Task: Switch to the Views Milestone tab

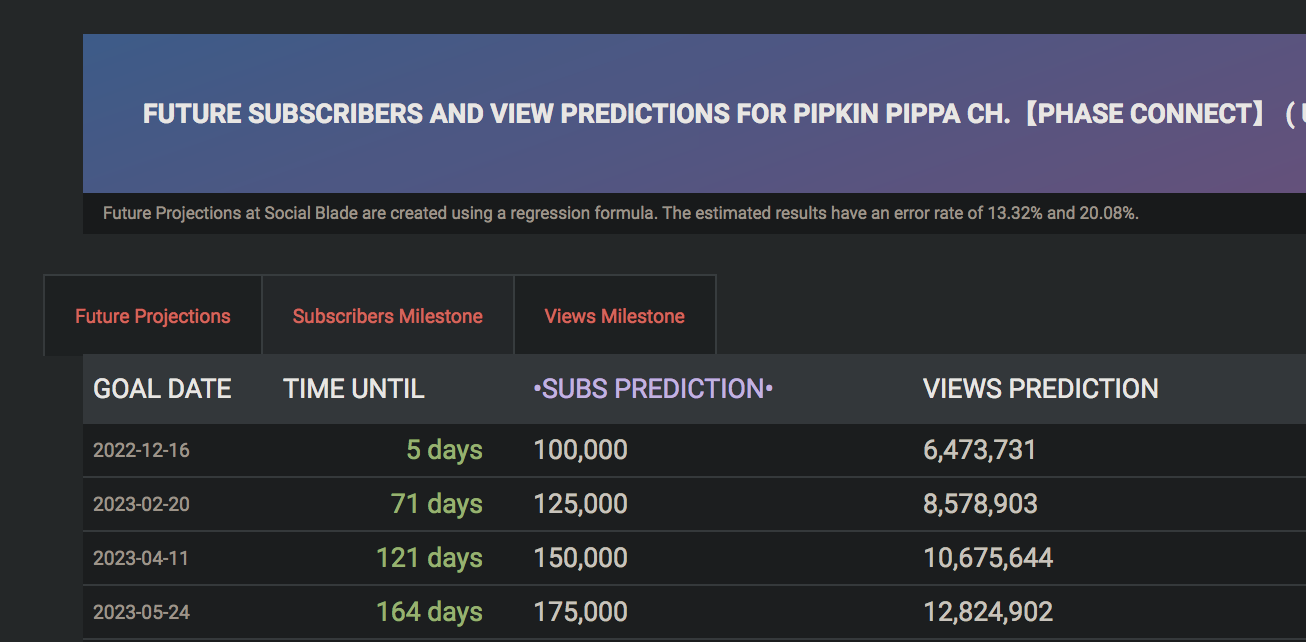Action: (x=615, y=316)
